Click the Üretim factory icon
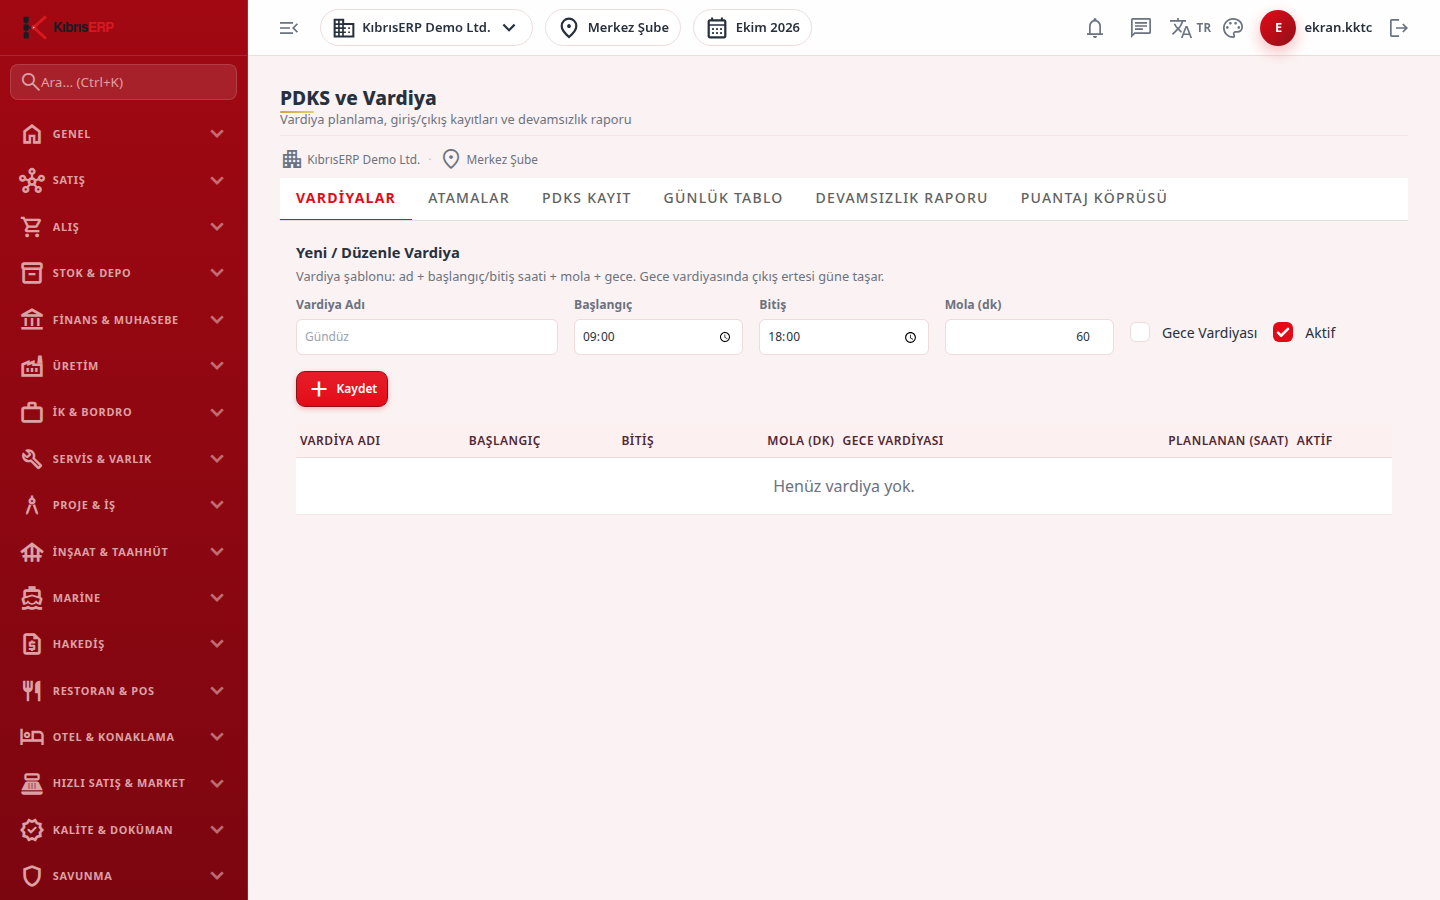Viewport: 1440px width, 900px height. coord(32,366)
